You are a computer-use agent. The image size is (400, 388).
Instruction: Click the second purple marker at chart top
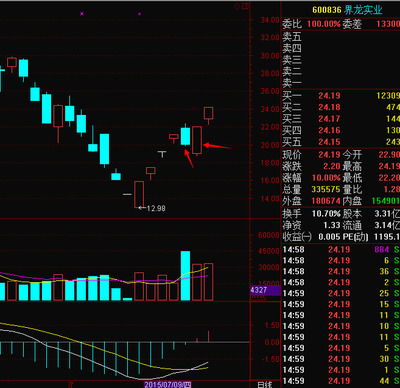139,14
